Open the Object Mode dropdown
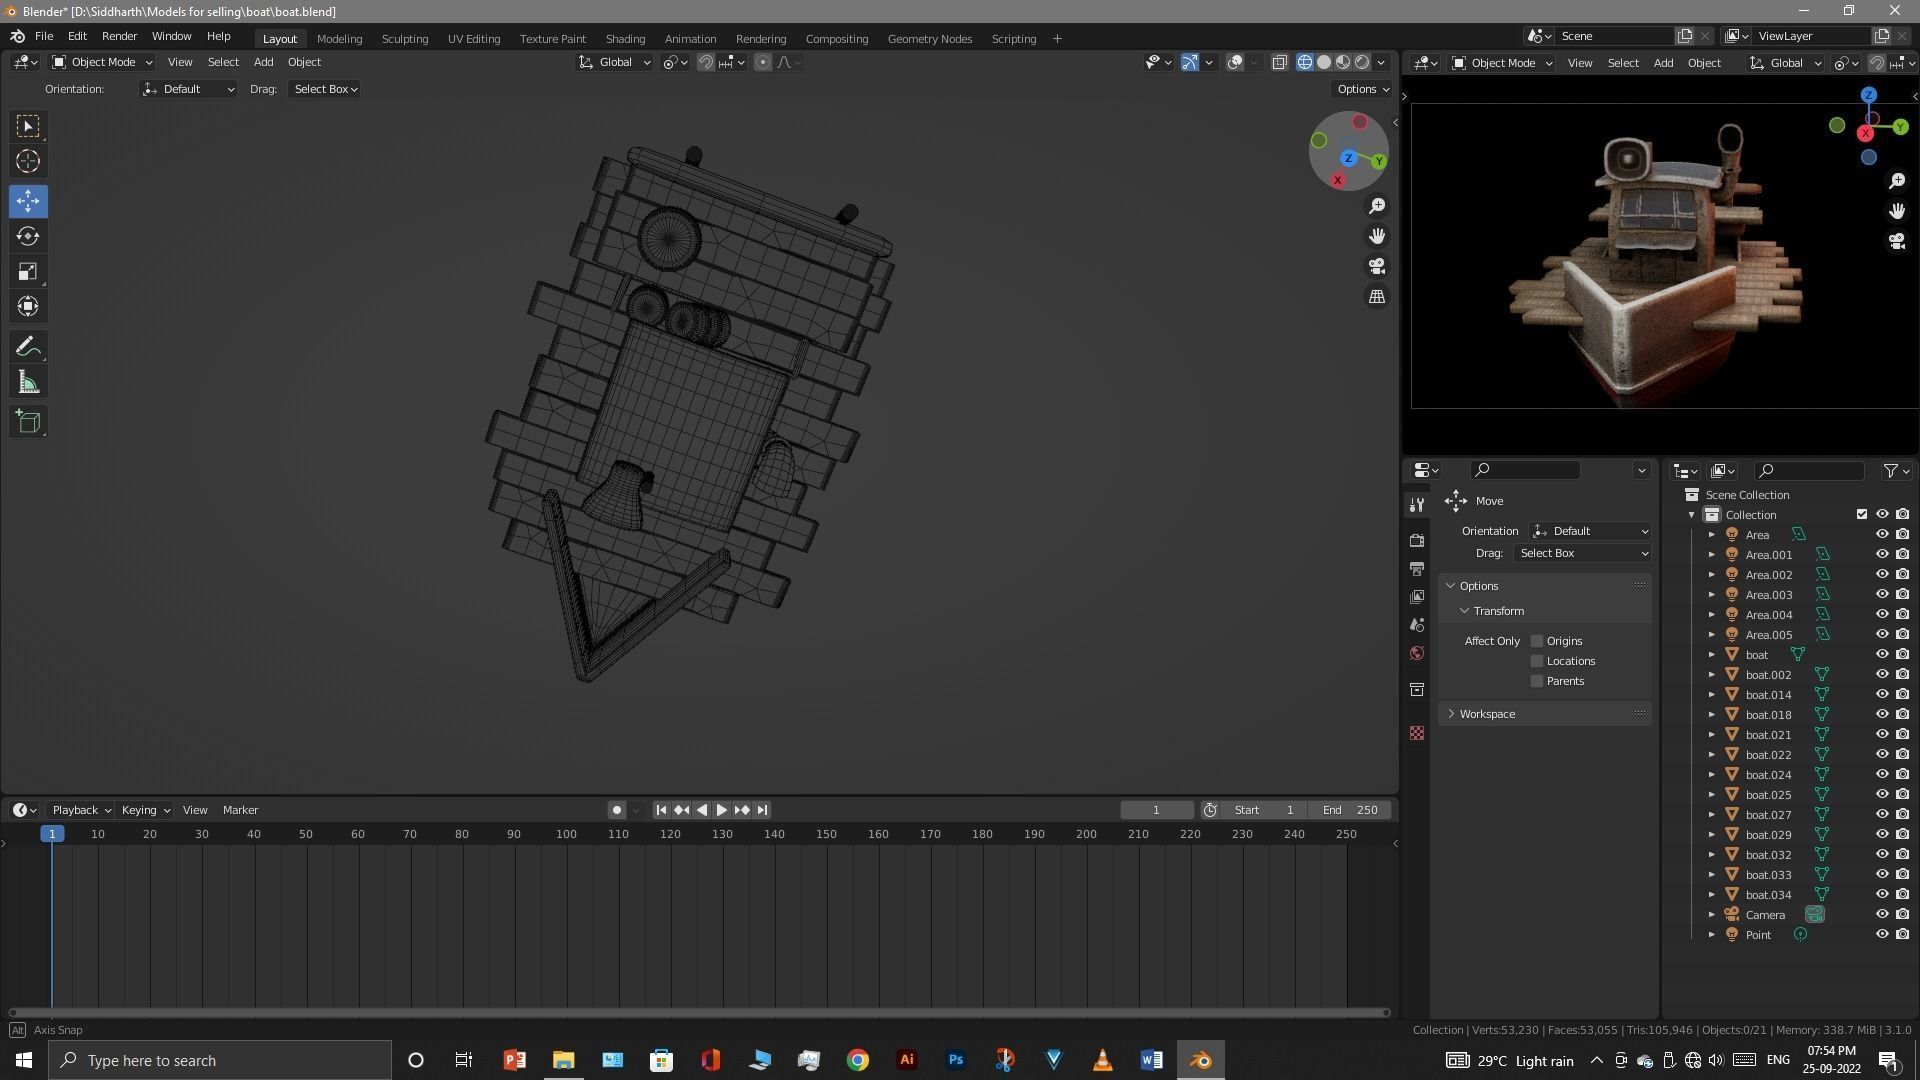Viewport: 1920px width, 1080px height. 101,62
